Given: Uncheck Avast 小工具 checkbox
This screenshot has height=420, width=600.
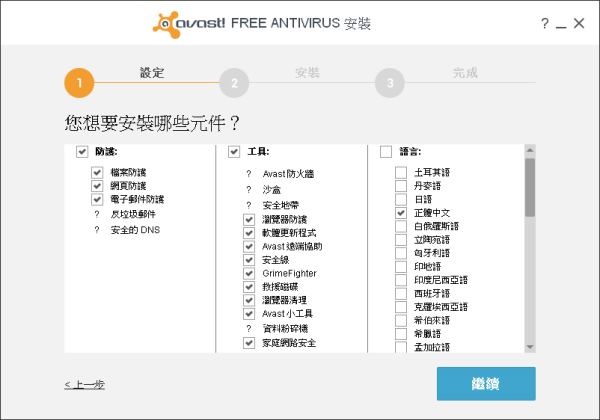Looking at the screenshot, I should tap(249, 314).
